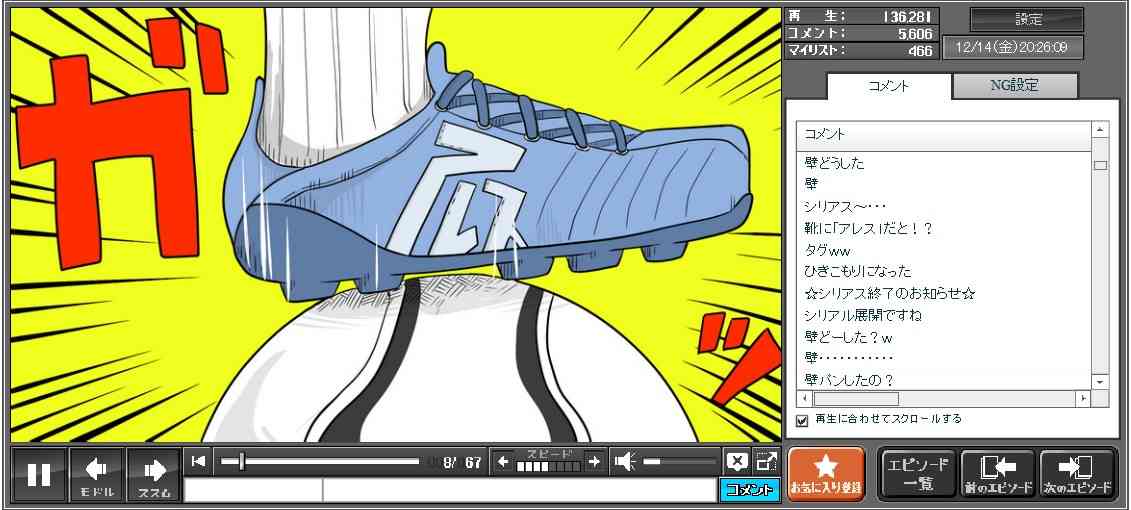Toggle the auto-scroll with playback checkbox

click(801, 420)
